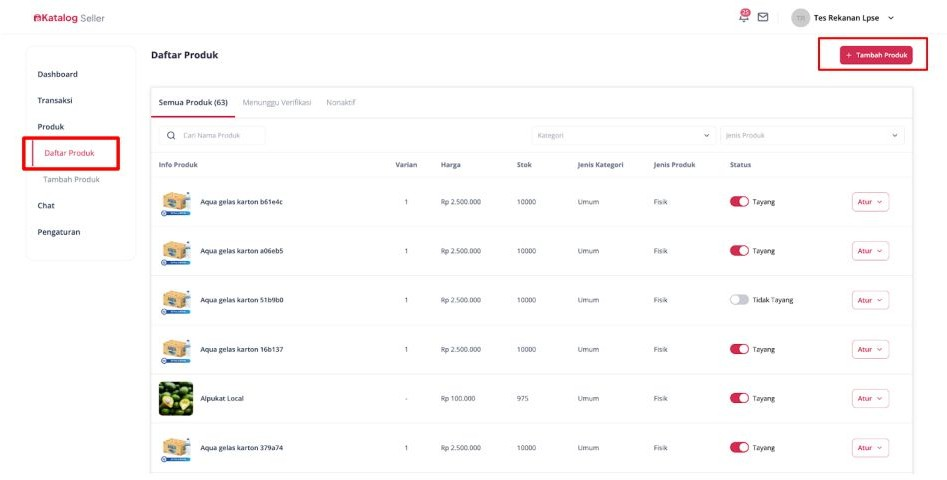This screenshot has height=480, width=947.
Task: Open Transaksi in the sidebar
Action: (x=55, y=100)
